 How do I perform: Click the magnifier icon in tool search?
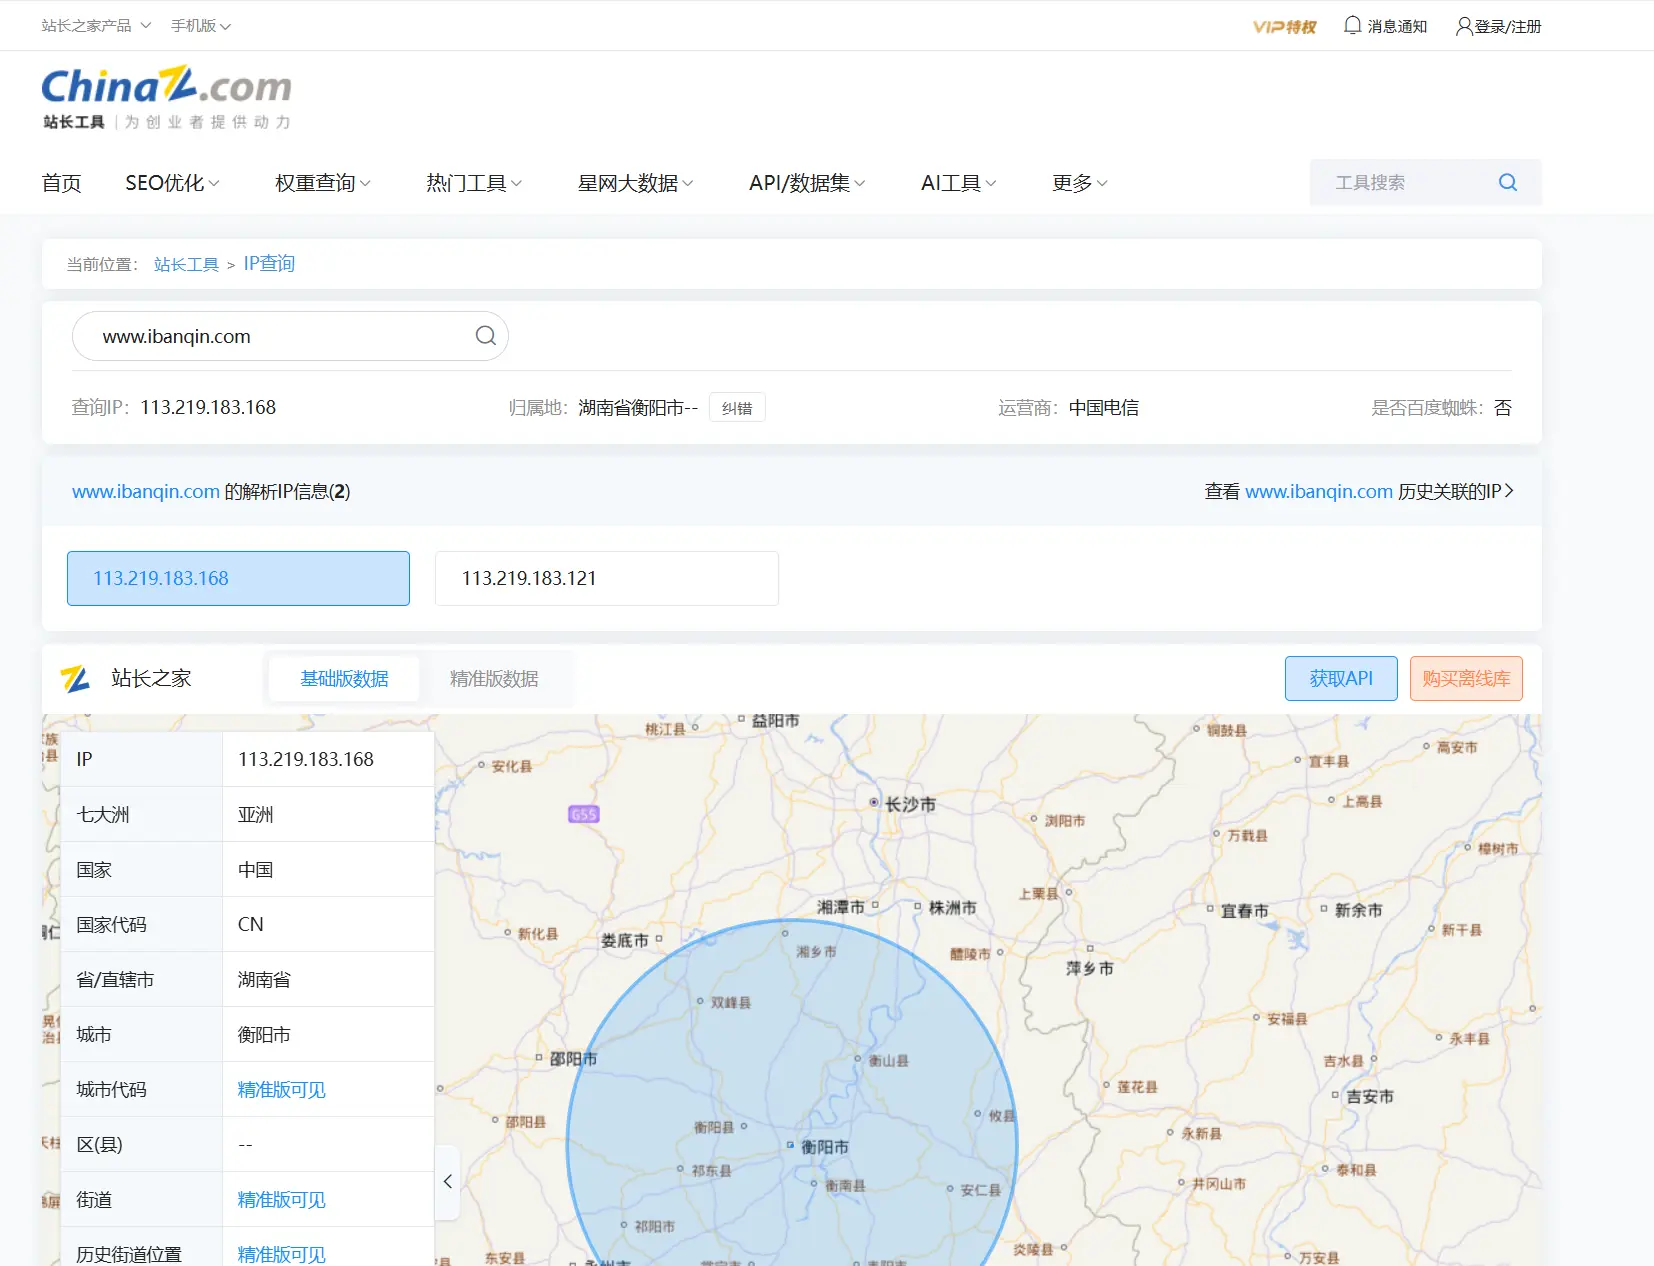pos(1507,182)
